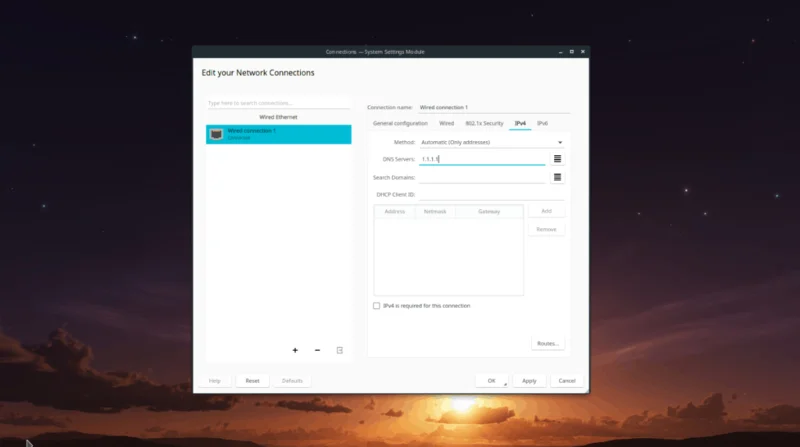This screenshot has width=800, height=447.
Task: Click the export connection icon
Action: tap(340, 350)
